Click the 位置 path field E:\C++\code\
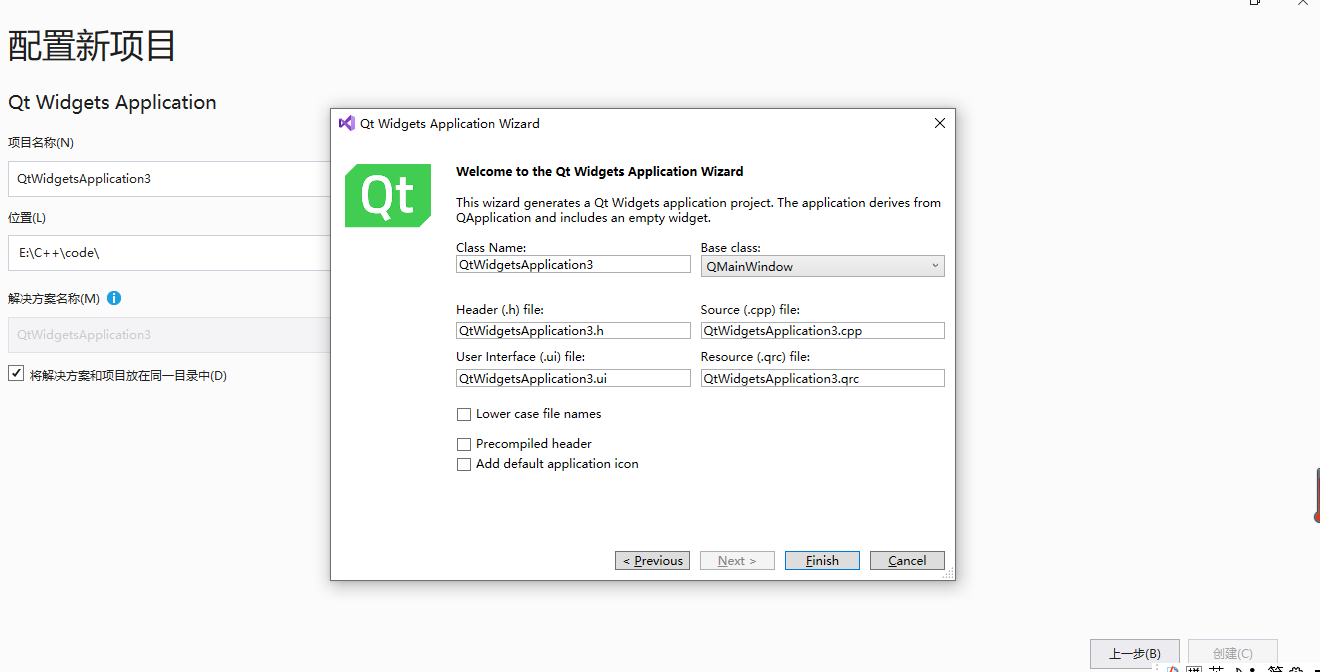Viewport: 1320px width, 672px height. tap(169, 253)
